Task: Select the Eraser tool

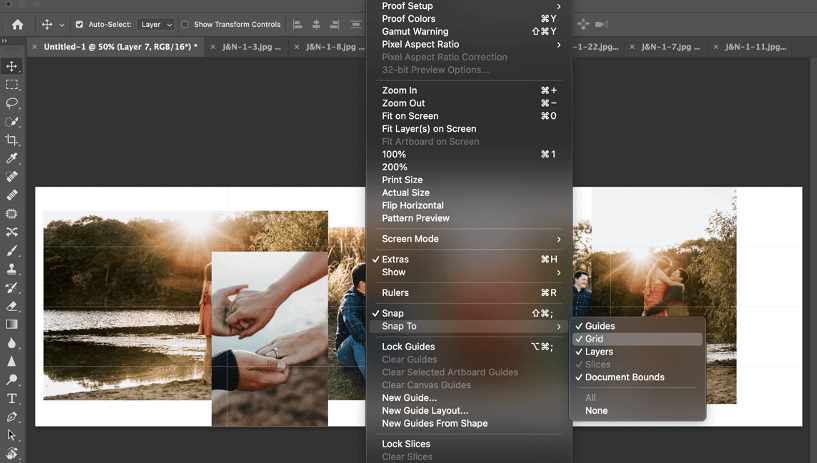Action: (11, 306)
